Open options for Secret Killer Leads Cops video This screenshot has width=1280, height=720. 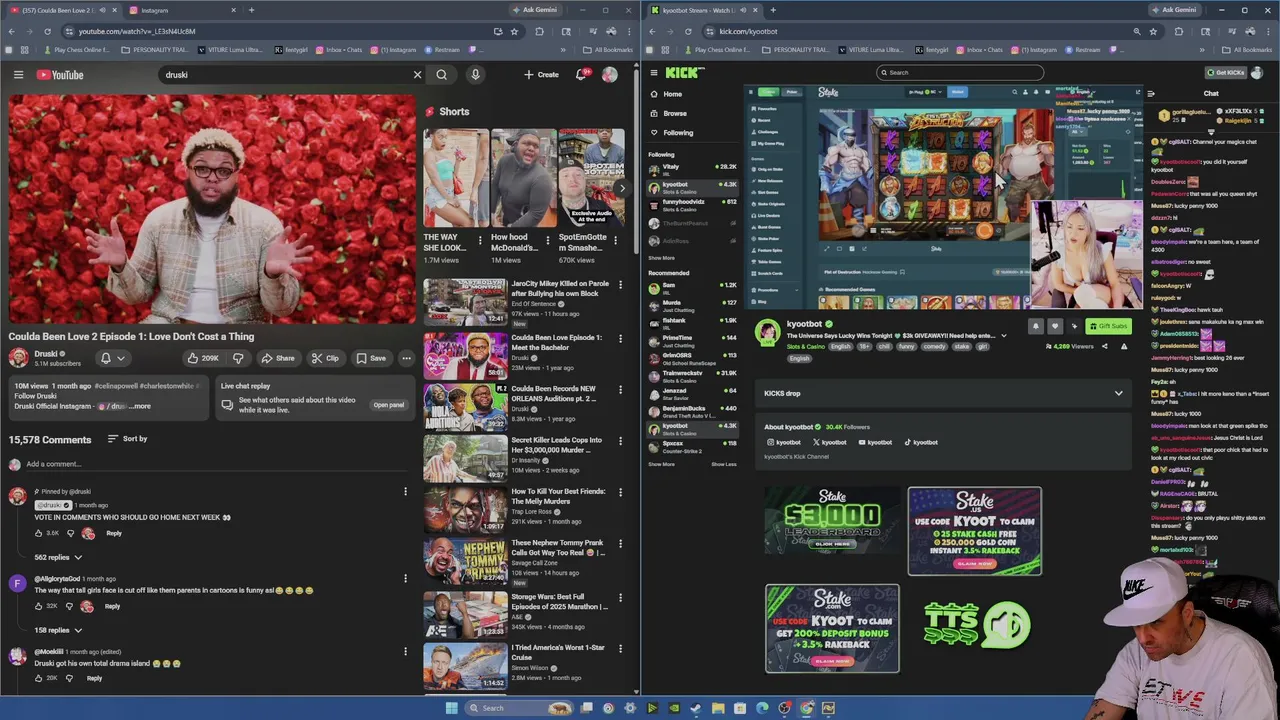(x=620, y=441)
